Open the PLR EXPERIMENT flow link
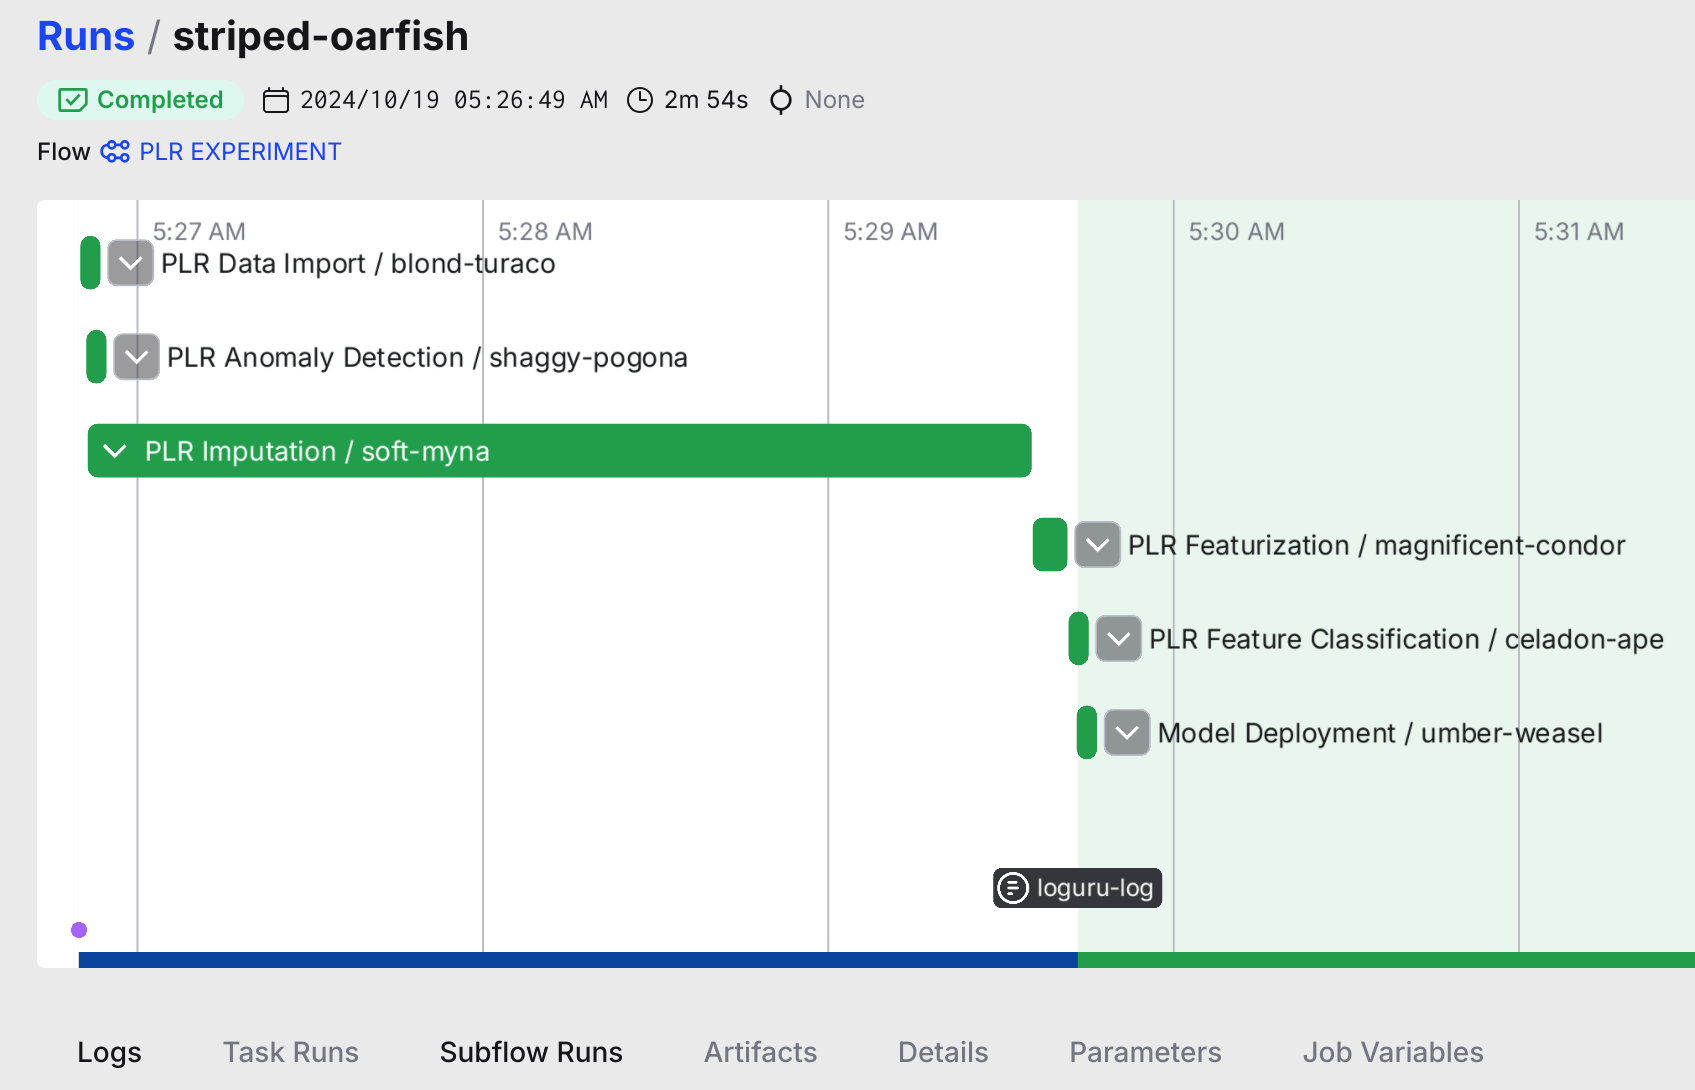Viewport: 1695px width, 1090px height. (240, 152)
